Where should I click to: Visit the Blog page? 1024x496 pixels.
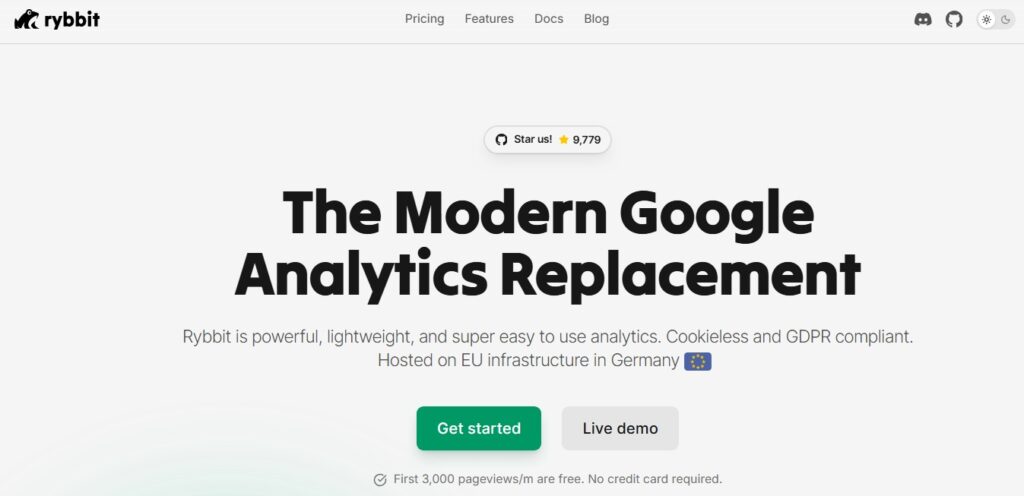point(596,19)
